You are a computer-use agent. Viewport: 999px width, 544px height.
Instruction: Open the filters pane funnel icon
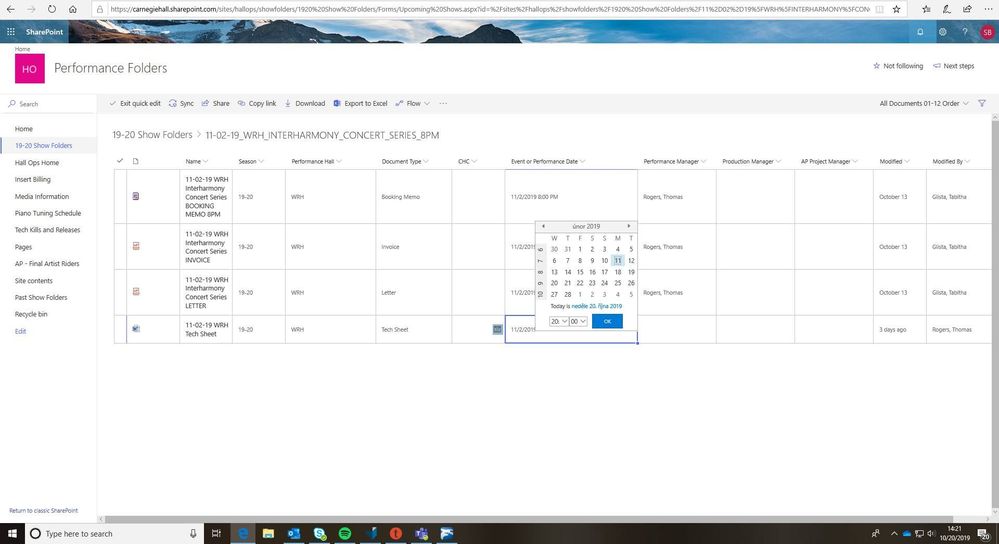(x=982, y=103)
